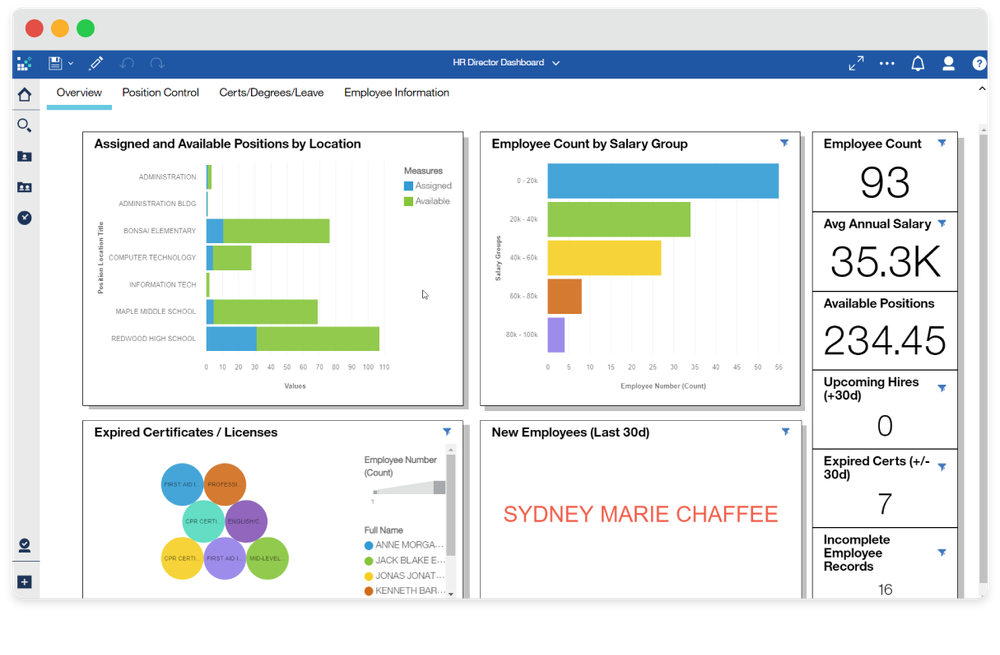Viewport: 1000px width, 655px height.
Task: Switch to the Position Control tab
Action: [160, 92]
